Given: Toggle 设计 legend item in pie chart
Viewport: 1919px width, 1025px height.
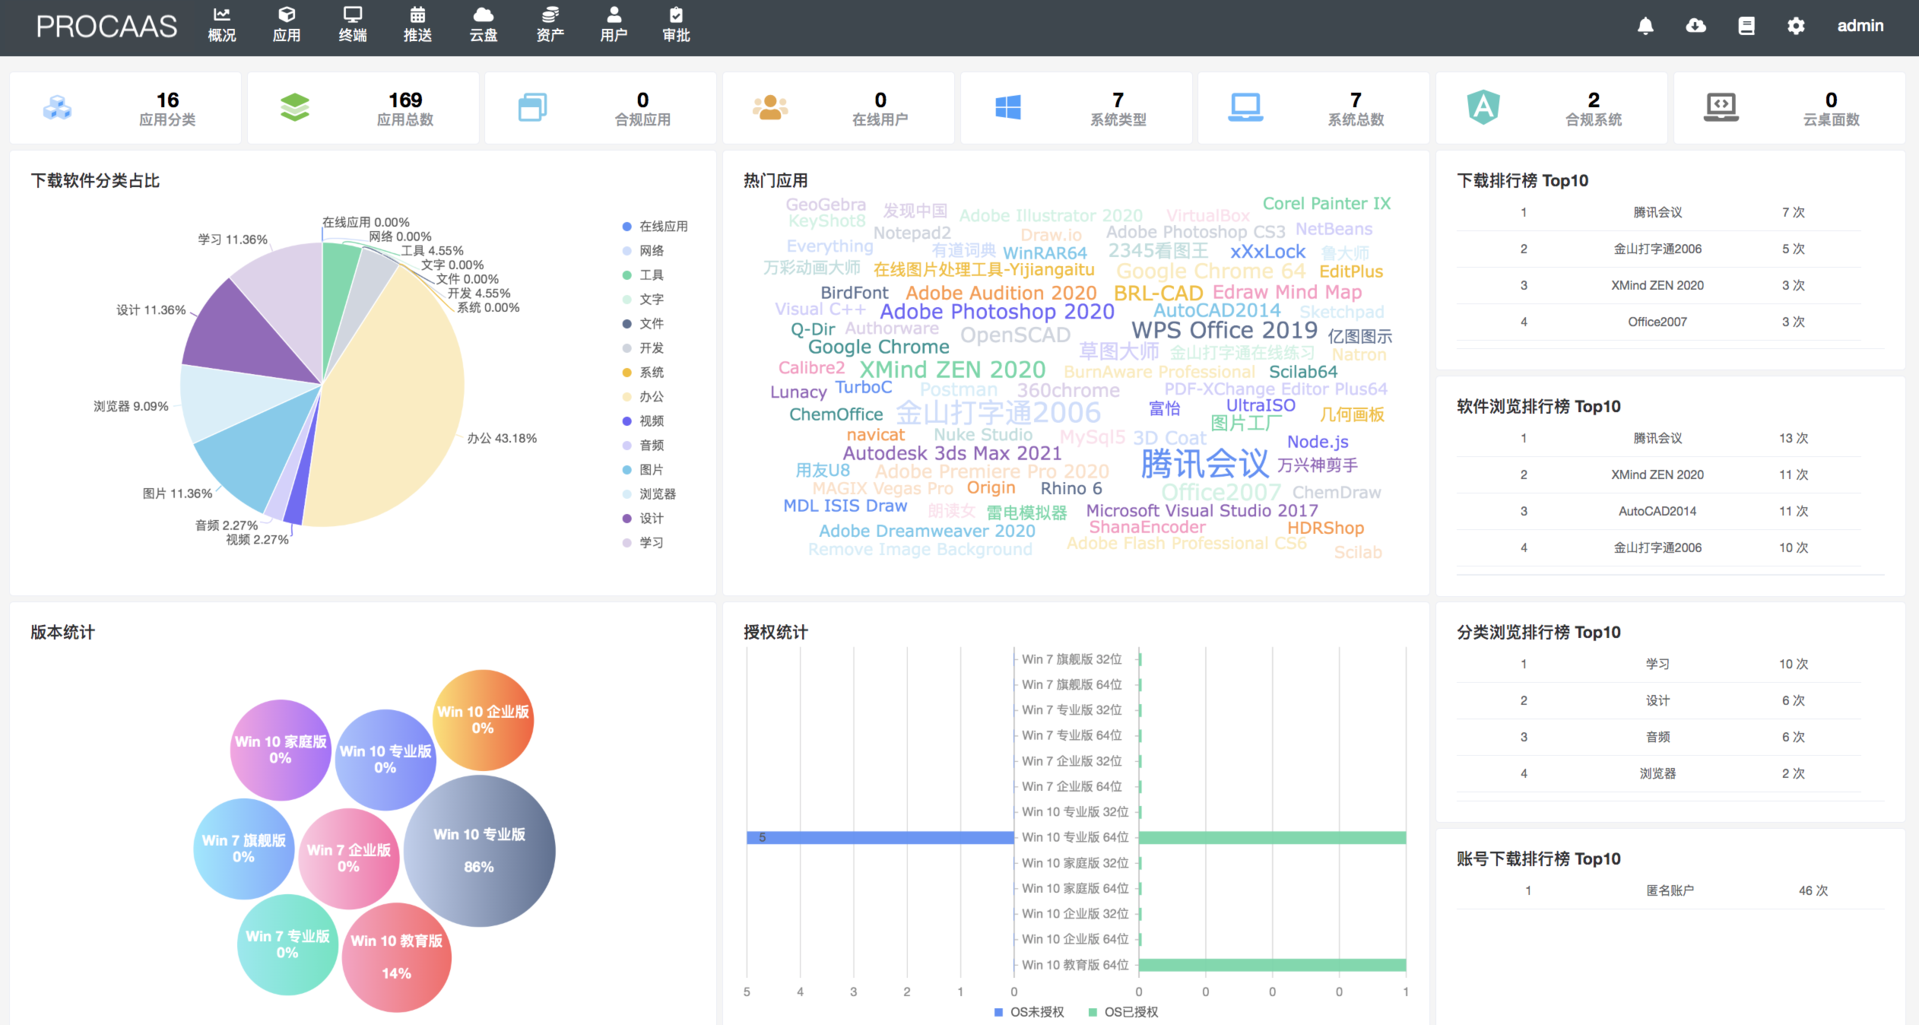Looking at the screenshot, I should pyautogui.click(x=643, y=518).
